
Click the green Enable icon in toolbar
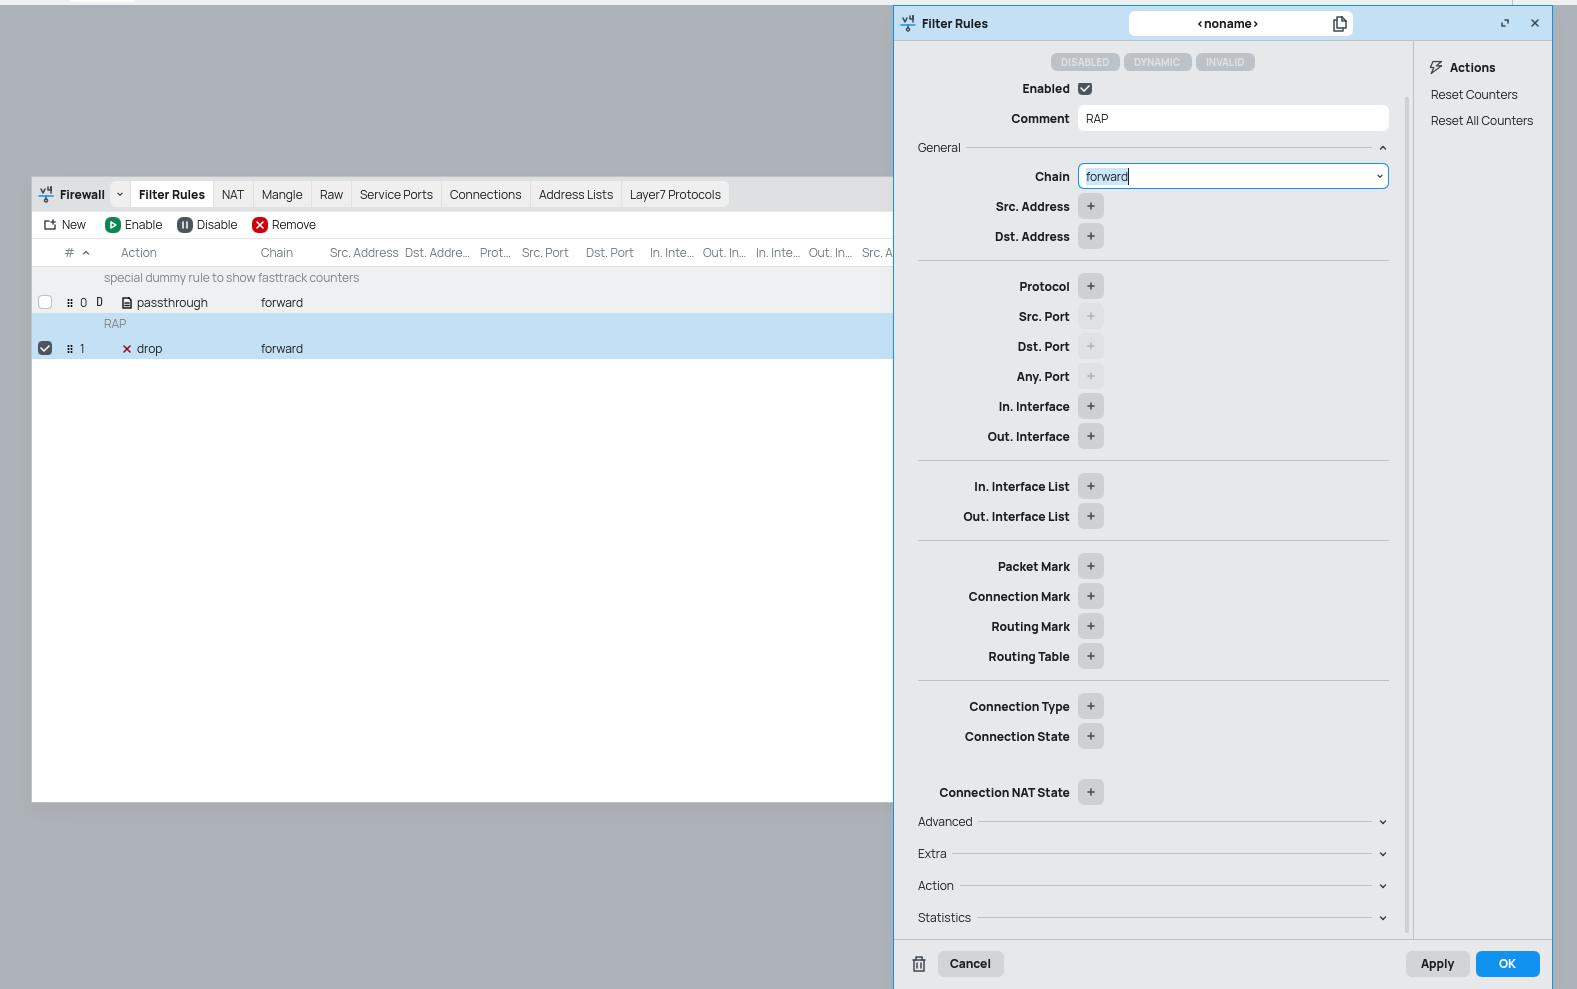click(113, 225)
